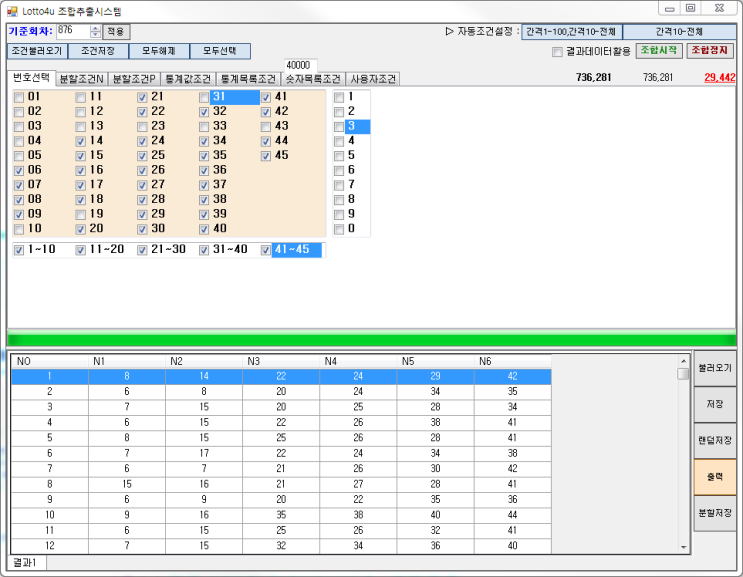Check the last-digit 7 checkbox
Screen dimensions: 743x577
click(x=339, y=186)
